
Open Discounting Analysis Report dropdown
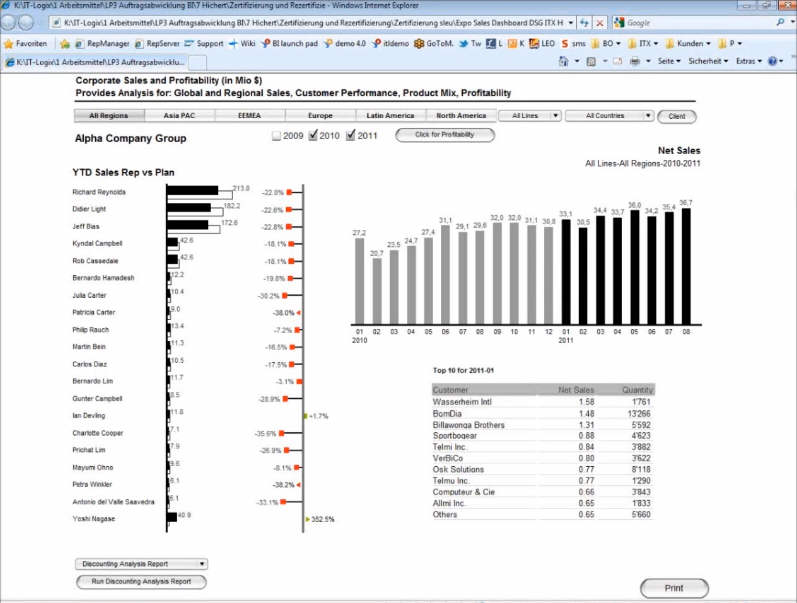pyautogui.click(x=141, y=564)
